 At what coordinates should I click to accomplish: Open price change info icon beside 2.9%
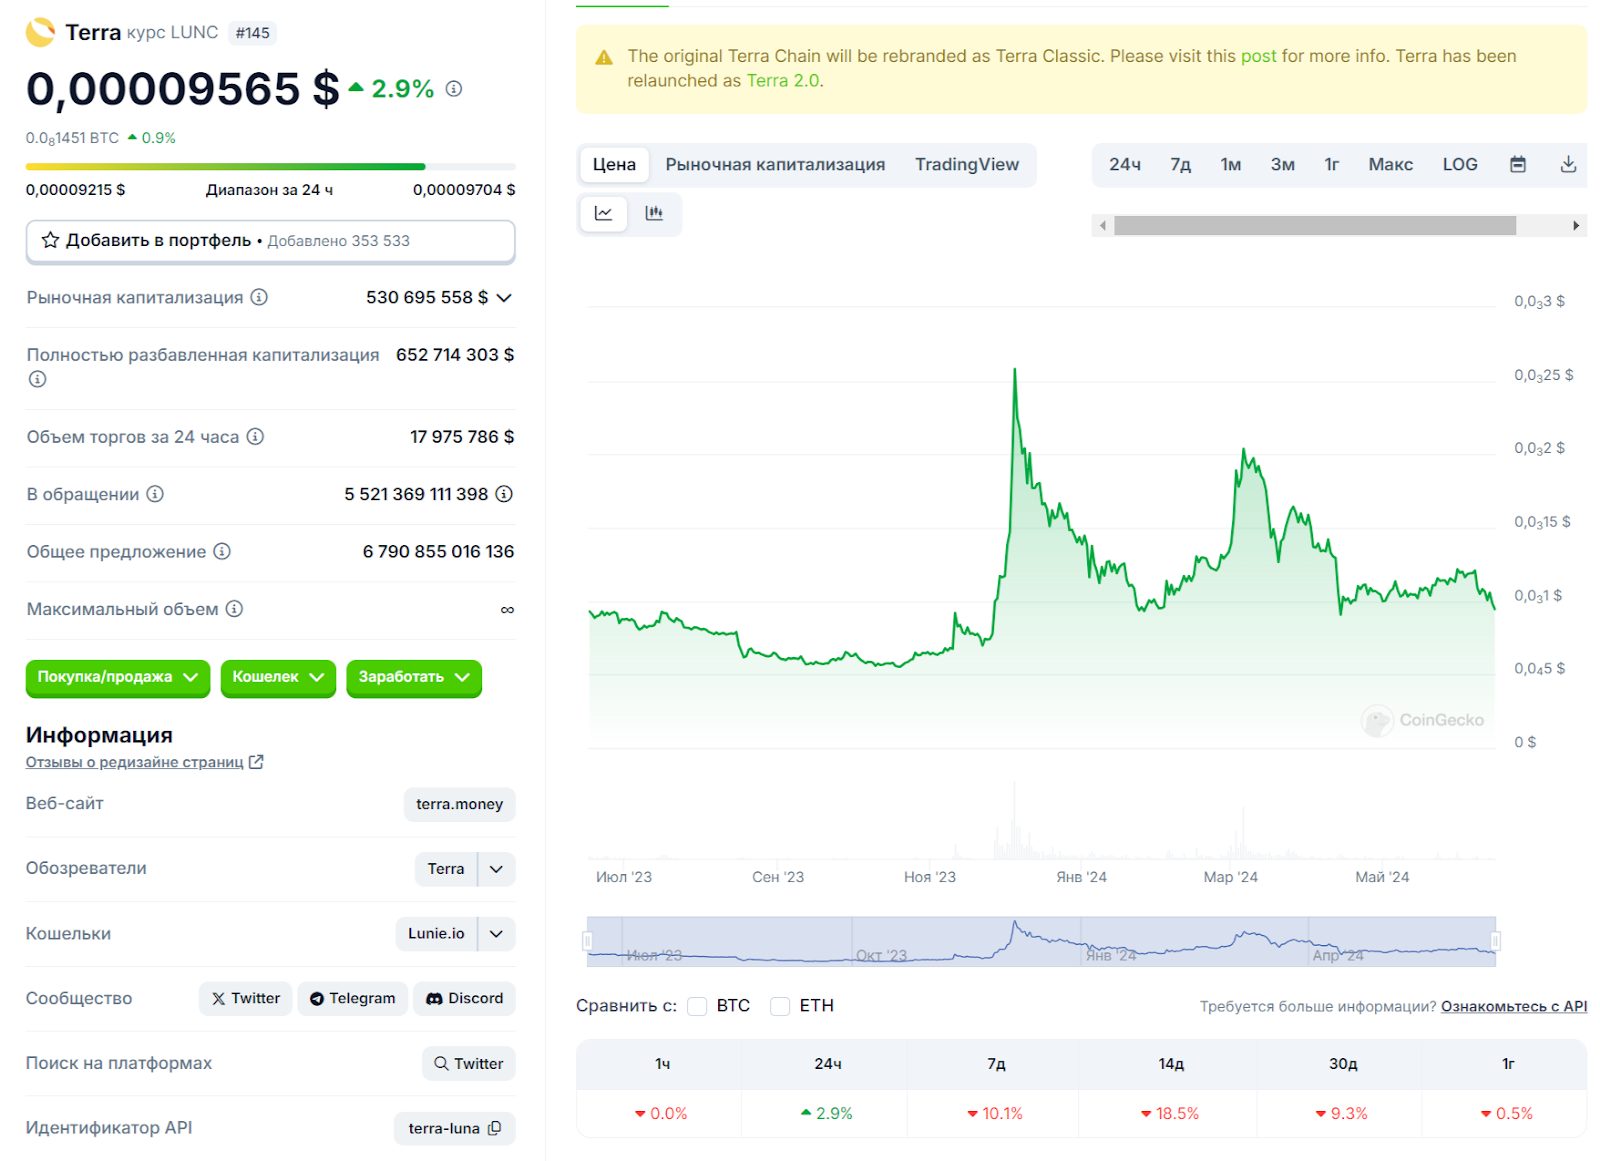[454, 89]
